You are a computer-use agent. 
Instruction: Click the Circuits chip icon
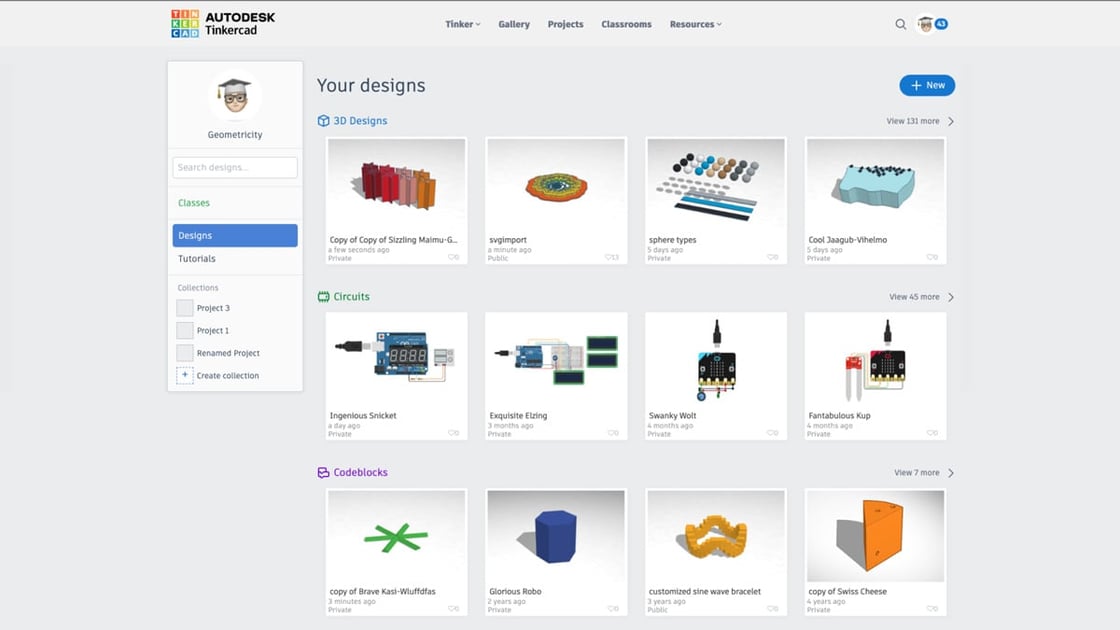pyautogui.click(x=323, y=296)
